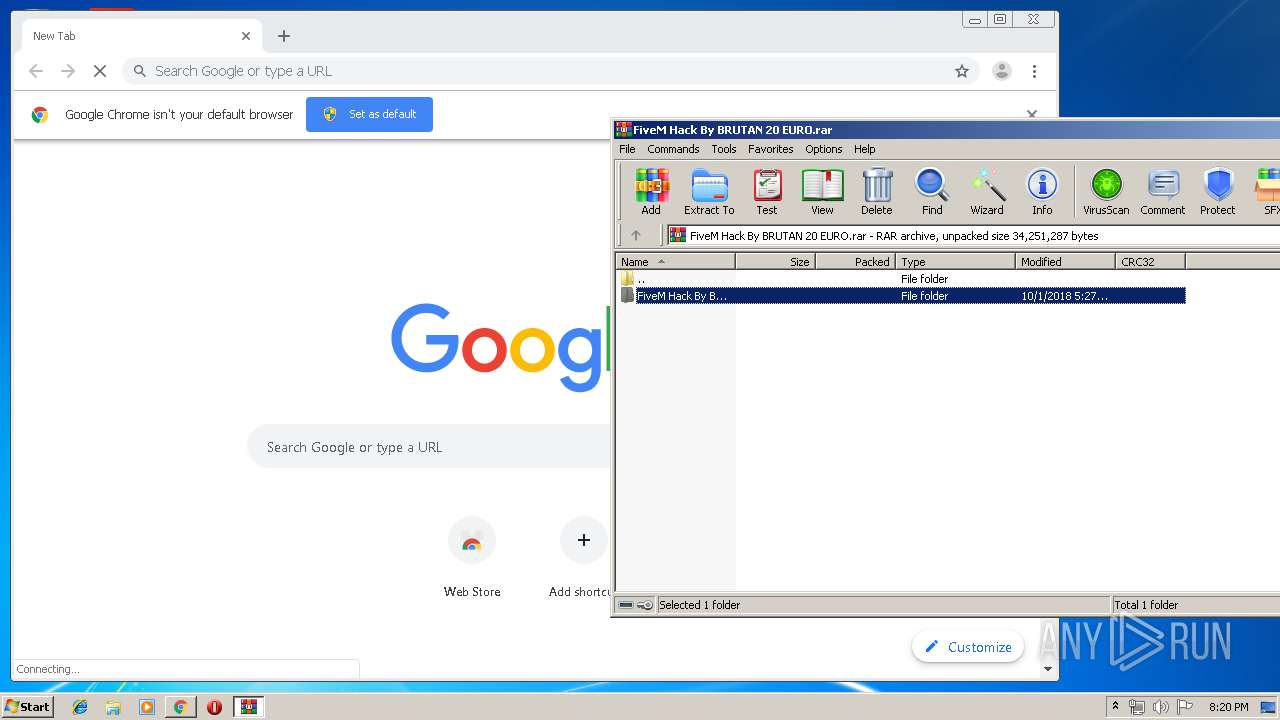Screen dimensions: 1280x720
Task: Open the Favorites menu
Action: tap(771, 149)
